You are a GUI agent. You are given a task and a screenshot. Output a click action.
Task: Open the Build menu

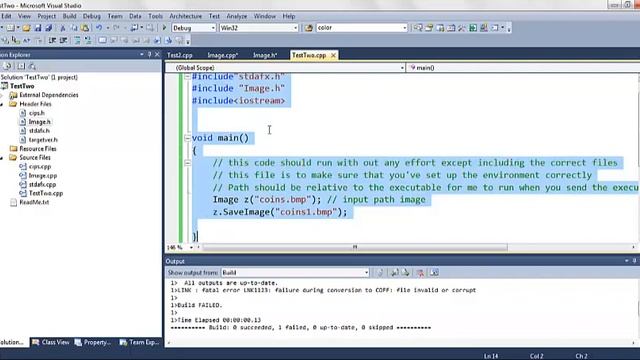[x=69, y=16]
